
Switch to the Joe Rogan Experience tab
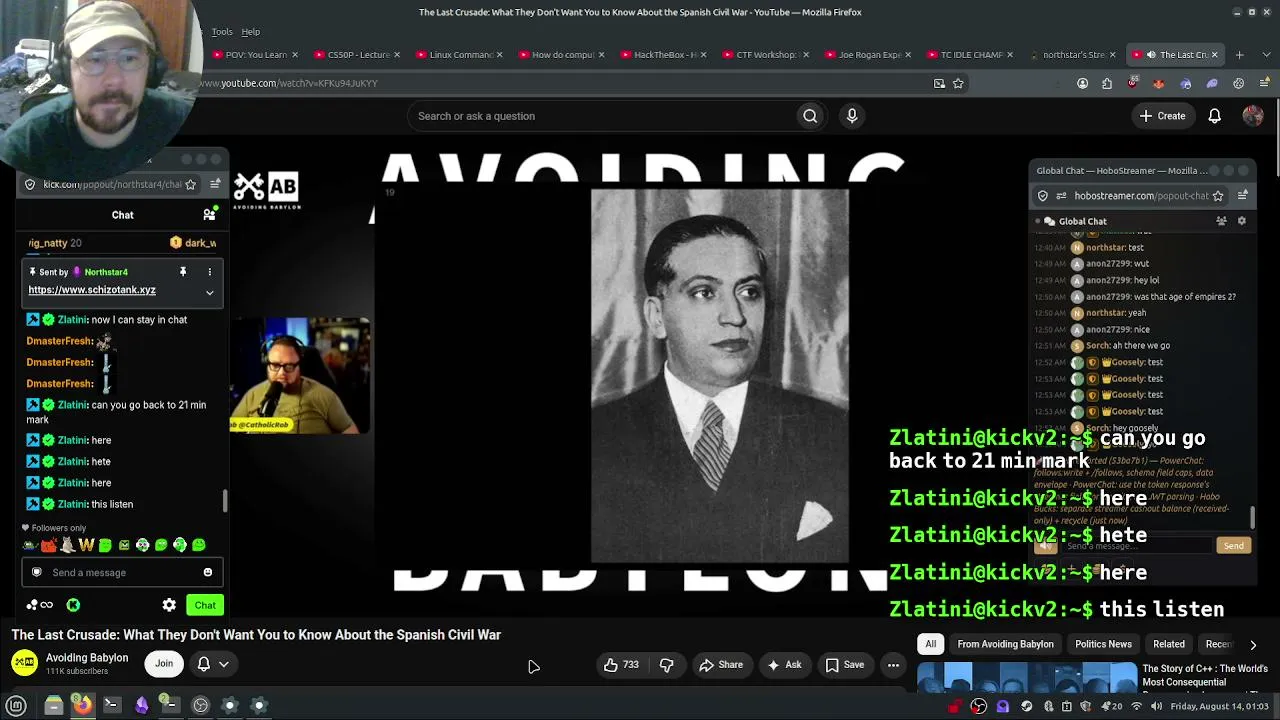coord(868,55)
